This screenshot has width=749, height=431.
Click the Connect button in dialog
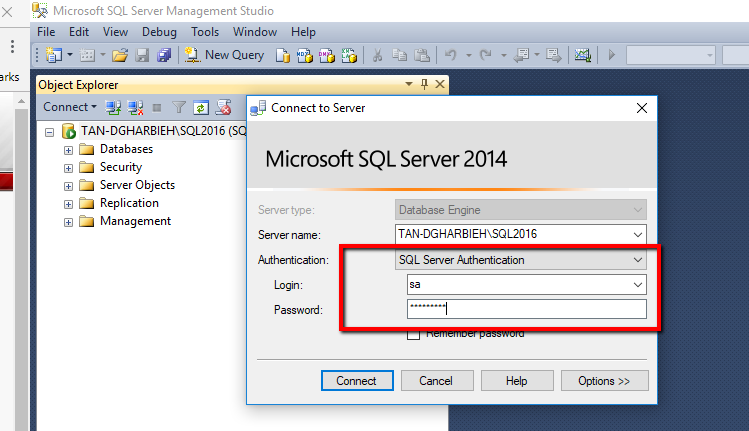tap(357, 381)
